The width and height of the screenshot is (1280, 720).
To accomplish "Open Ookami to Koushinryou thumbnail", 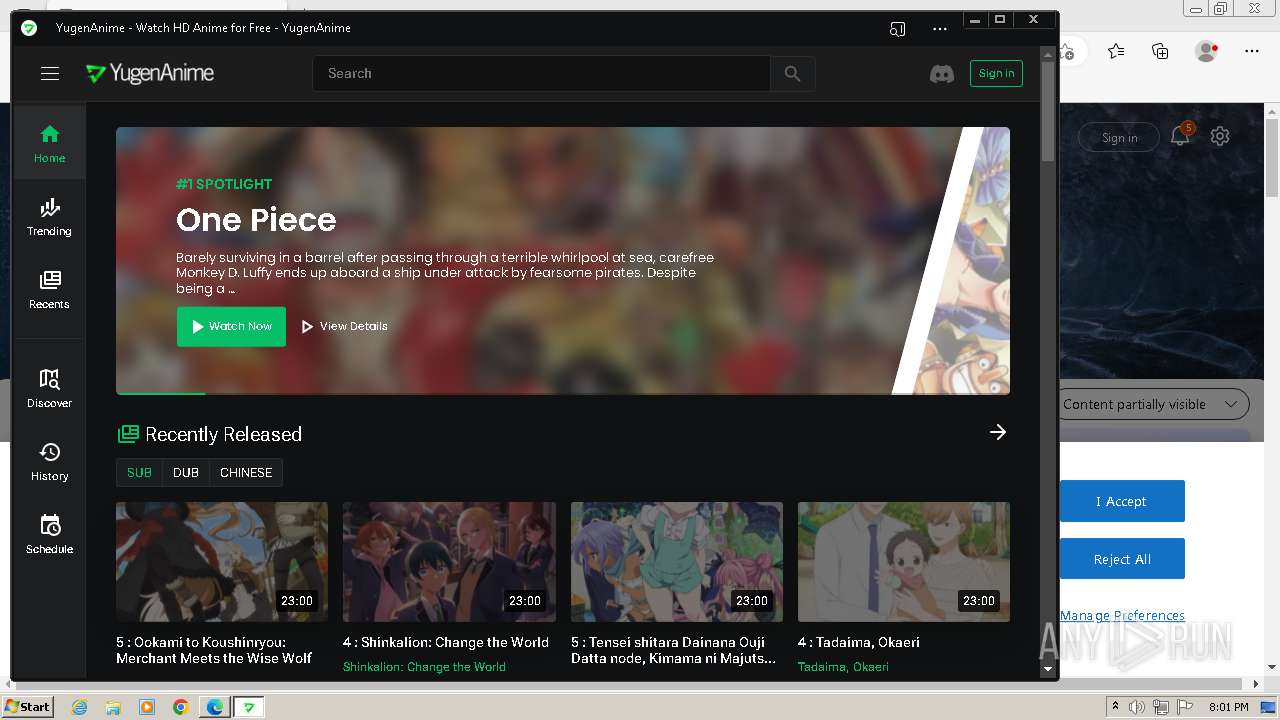I will pos(222,562).
